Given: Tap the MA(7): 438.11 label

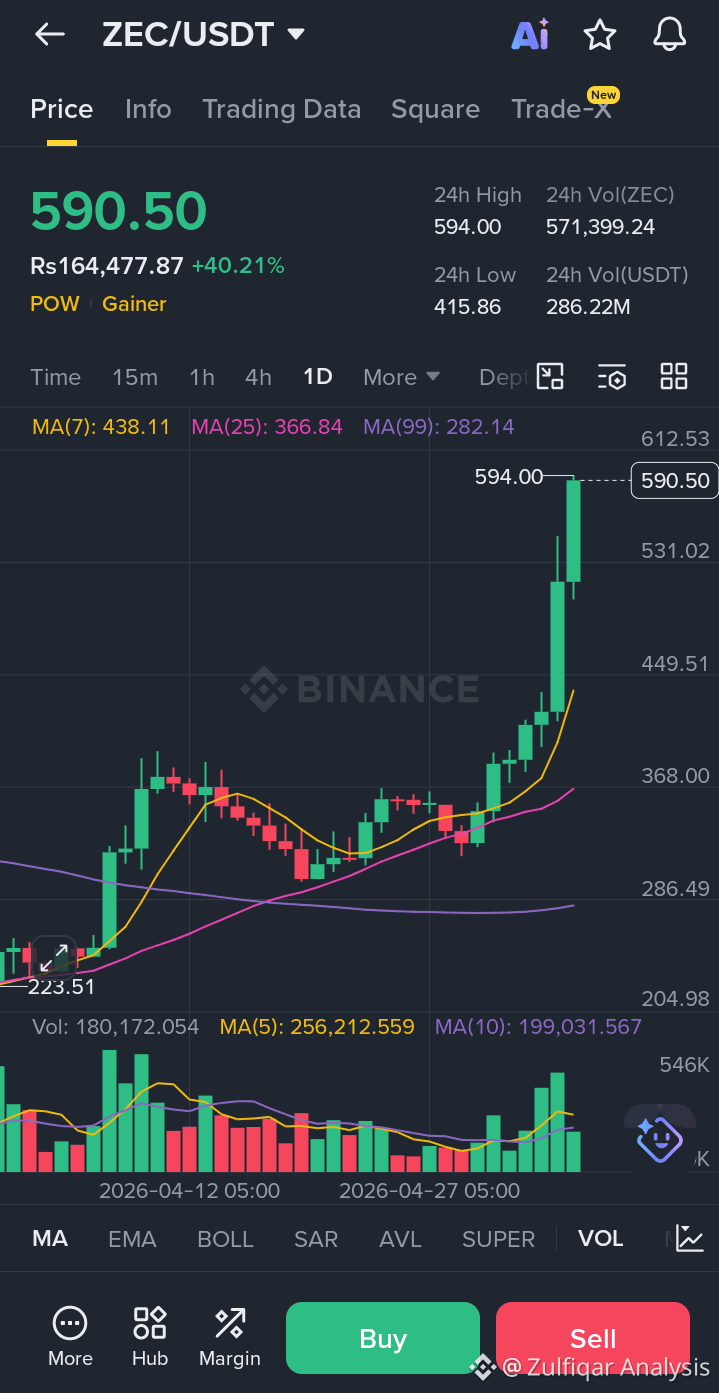Looking at the screenshot, I should pos(101,427).
